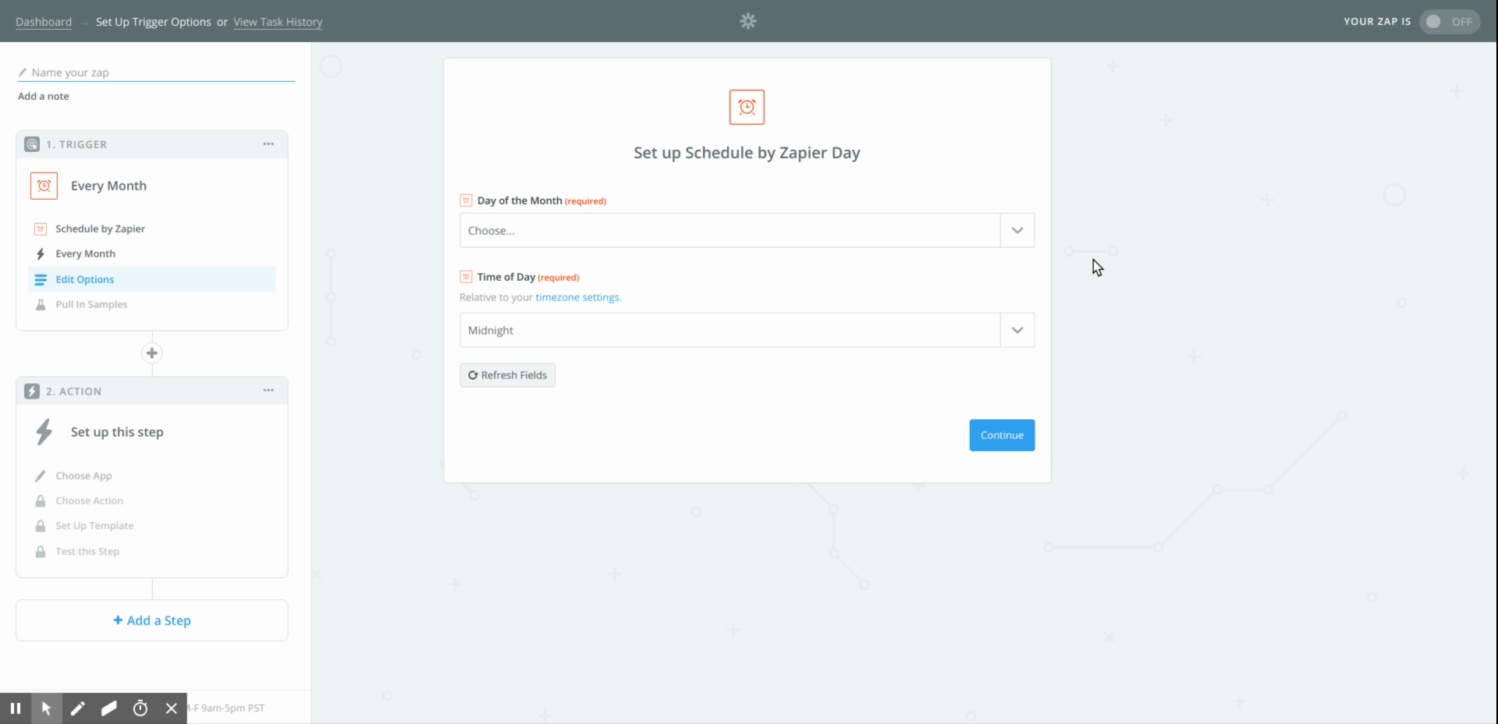Image resolution: width=1498 pixels, height=724 pixels.
Task: Select the pen icon in the bottom toolbar
Action: [x=78, y=707]
